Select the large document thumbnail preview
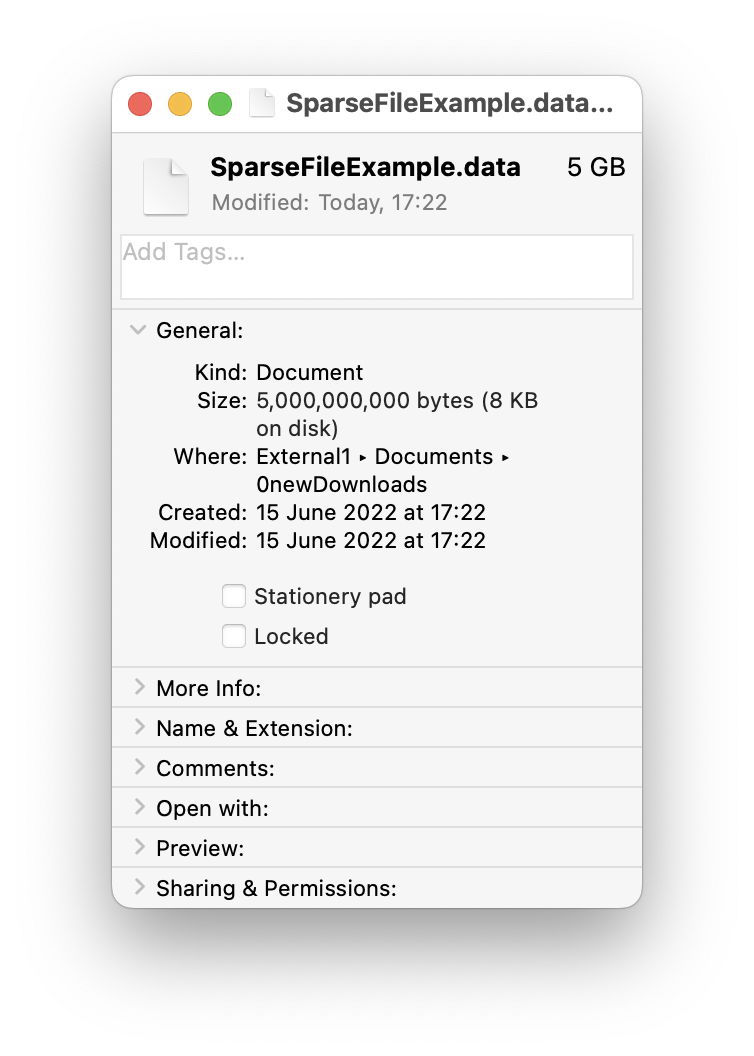The height and width of the screenshot is (1056, 754). (165, 186)
